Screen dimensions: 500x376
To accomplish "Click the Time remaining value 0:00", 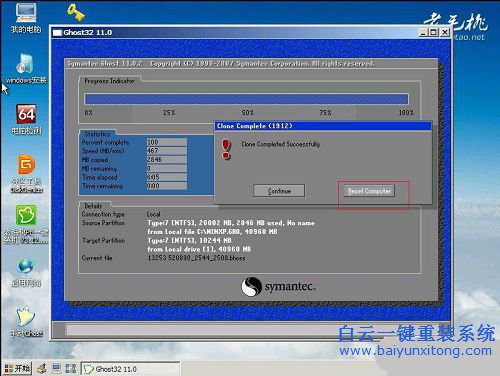I will click(167, 186).
